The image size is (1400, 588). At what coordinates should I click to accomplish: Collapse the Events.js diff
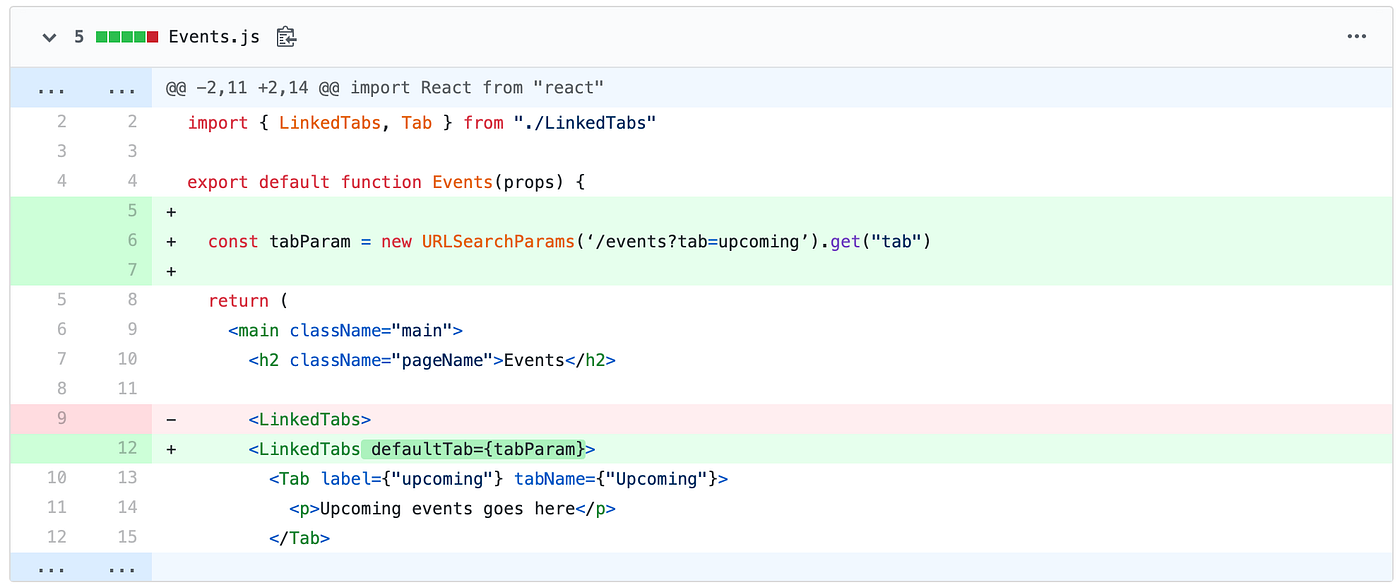[x=48, y=36]
